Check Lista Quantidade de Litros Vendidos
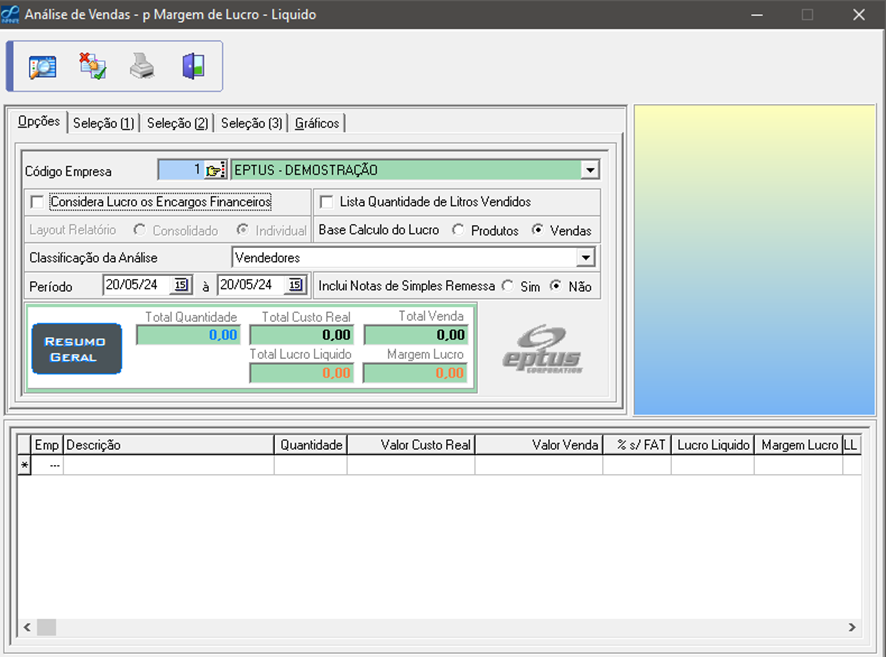 (326, 202)
